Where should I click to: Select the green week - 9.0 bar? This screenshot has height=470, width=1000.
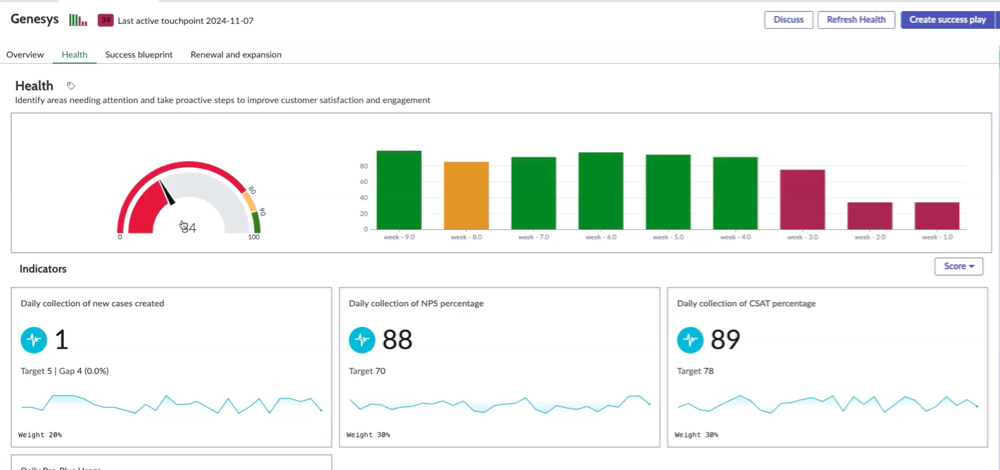399,190
